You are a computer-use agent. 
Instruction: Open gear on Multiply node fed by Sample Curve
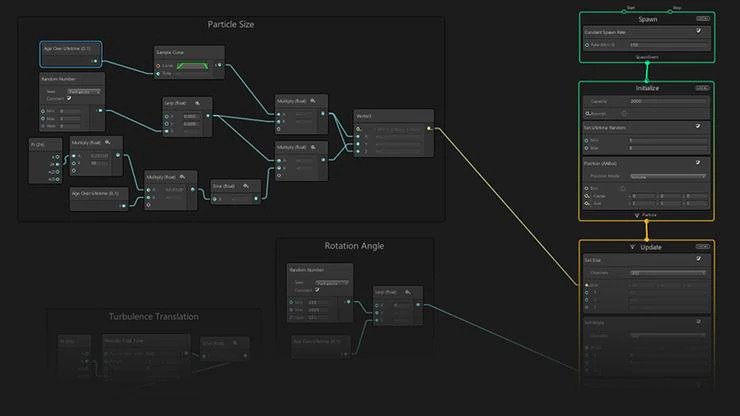[x=312, y=101]
